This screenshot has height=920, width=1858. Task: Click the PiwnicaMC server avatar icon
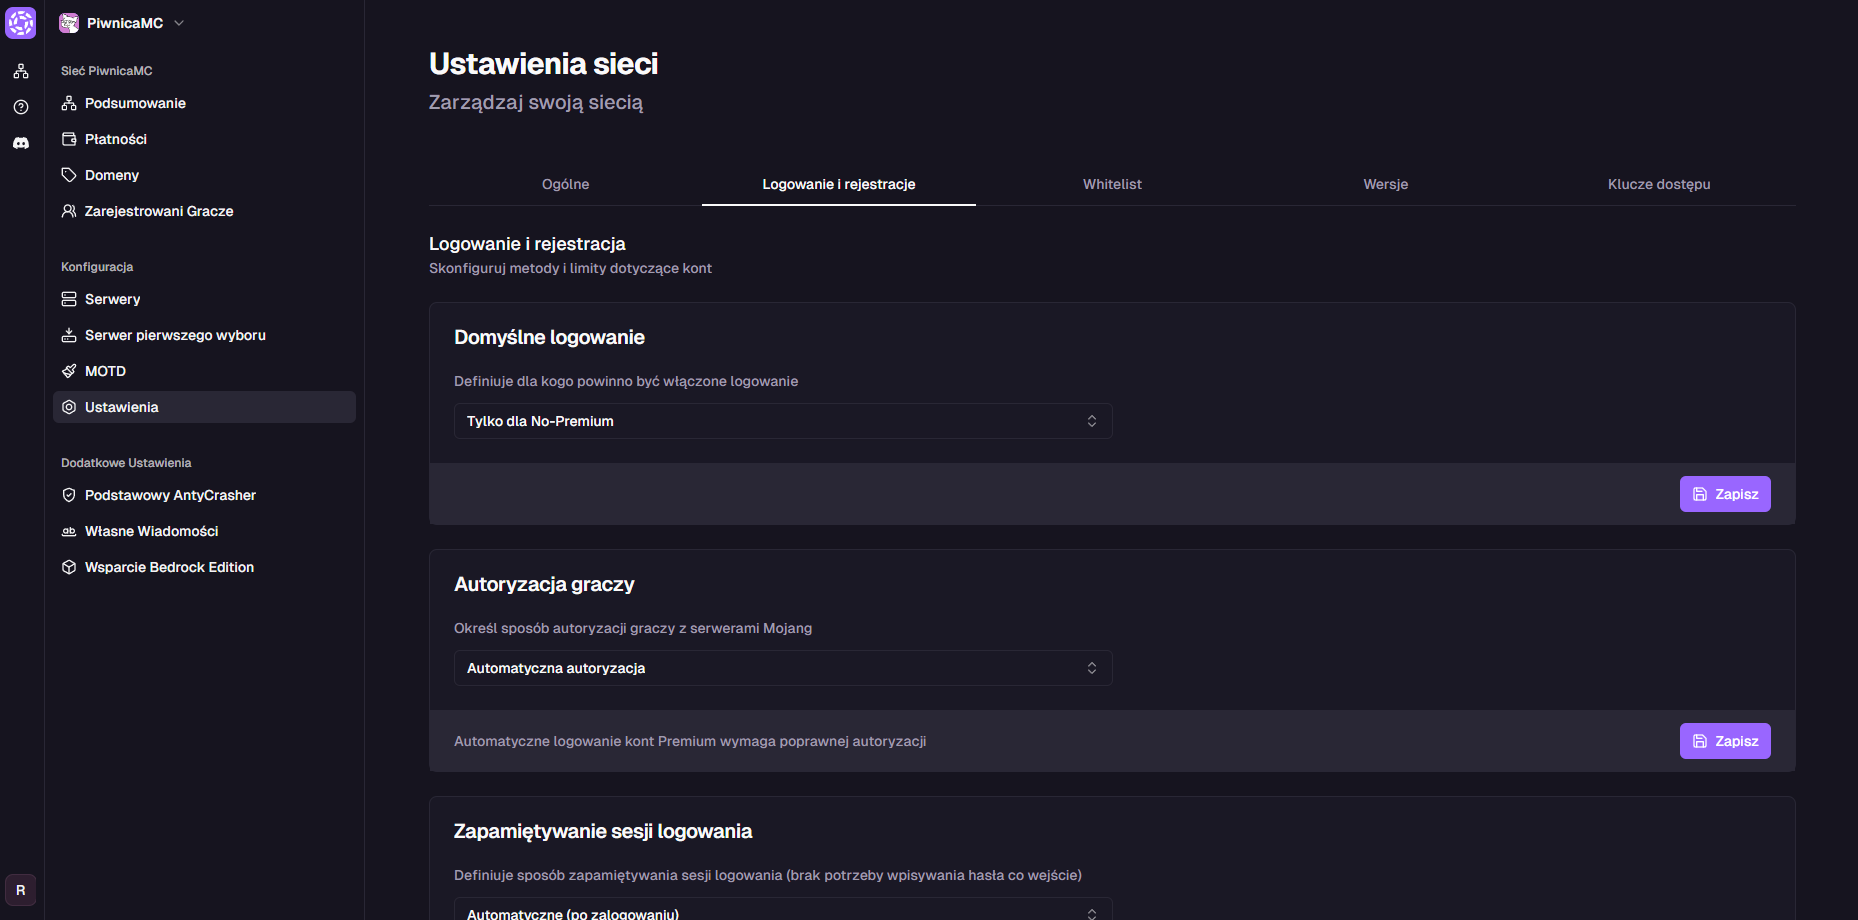click(69, 23)
